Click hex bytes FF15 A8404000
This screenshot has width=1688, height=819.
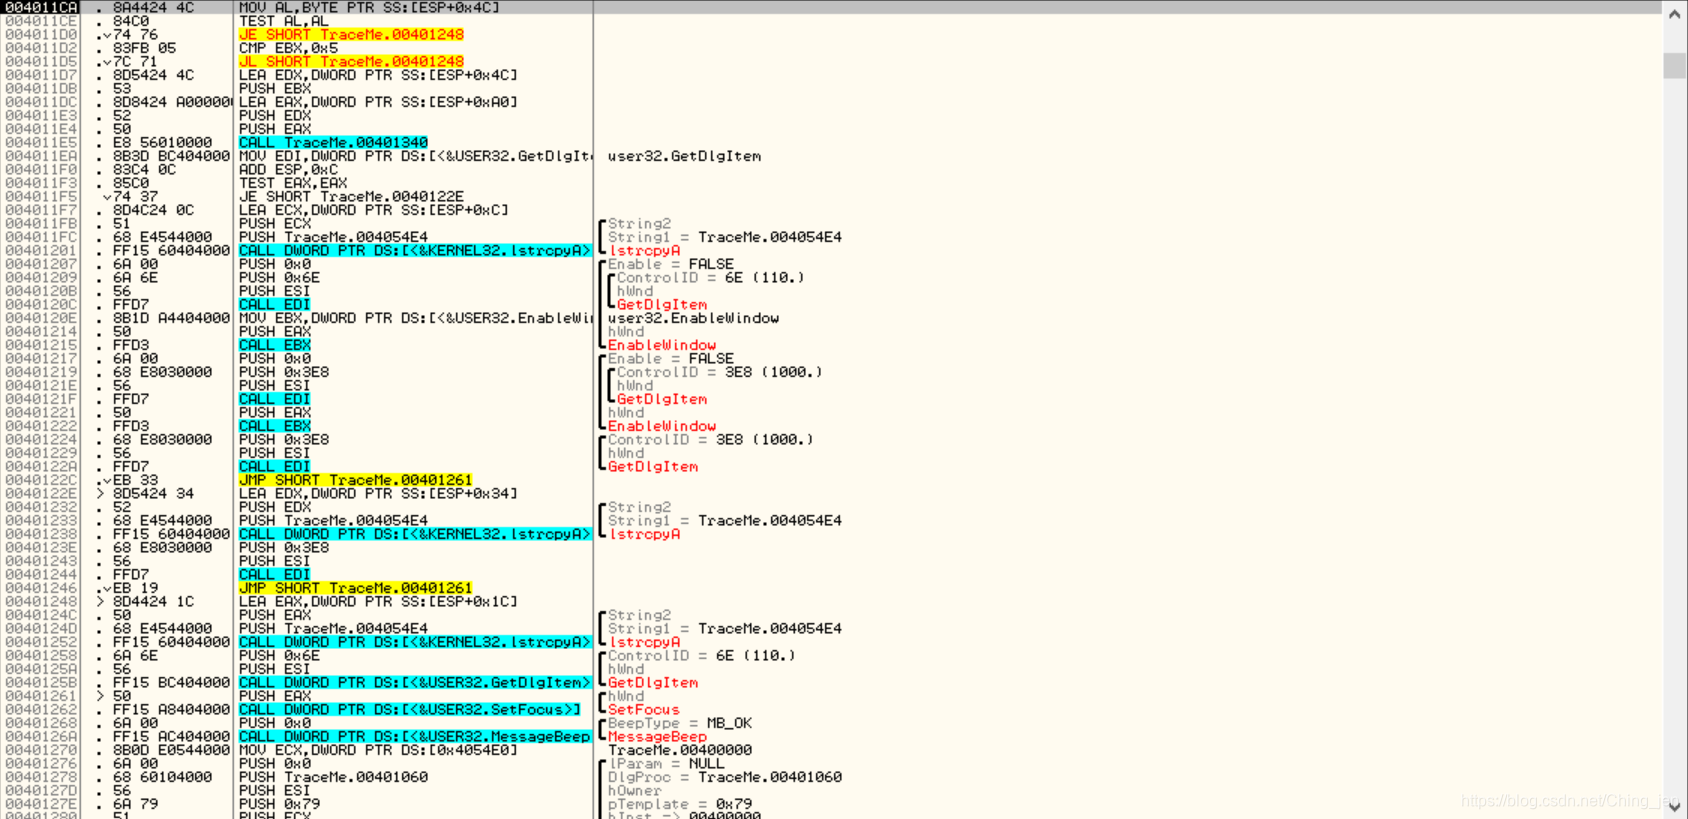click(x=171, y=709)
